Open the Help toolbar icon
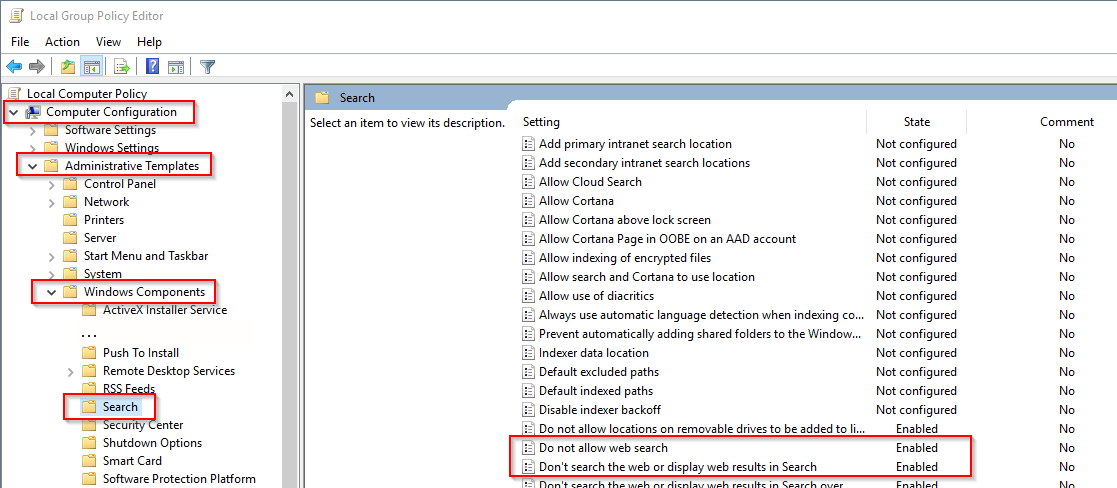 coord(152,67)
